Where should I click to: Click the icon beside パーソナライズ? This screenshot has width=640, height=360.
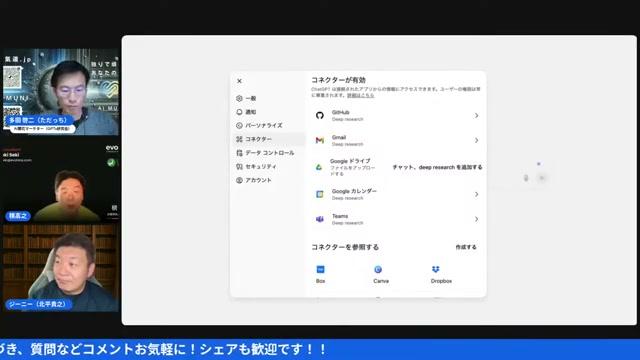coord(239,125)
